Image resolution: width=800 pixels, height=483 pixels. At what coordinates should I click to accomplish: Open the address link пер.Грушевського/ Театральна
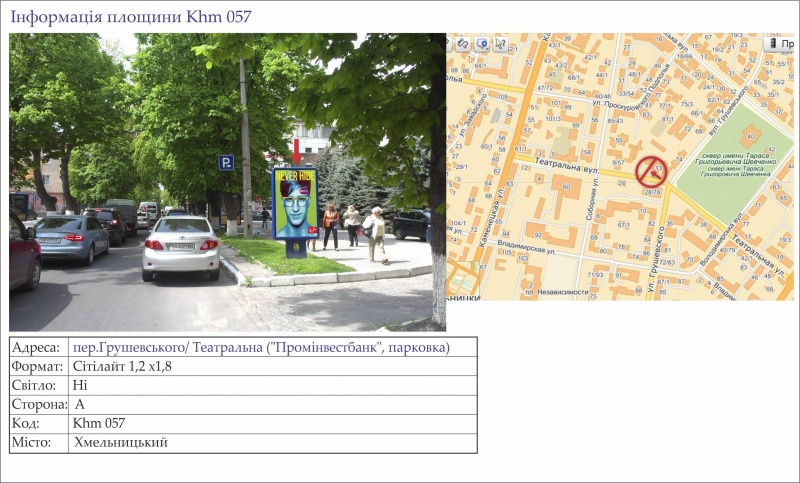point(261,347)
